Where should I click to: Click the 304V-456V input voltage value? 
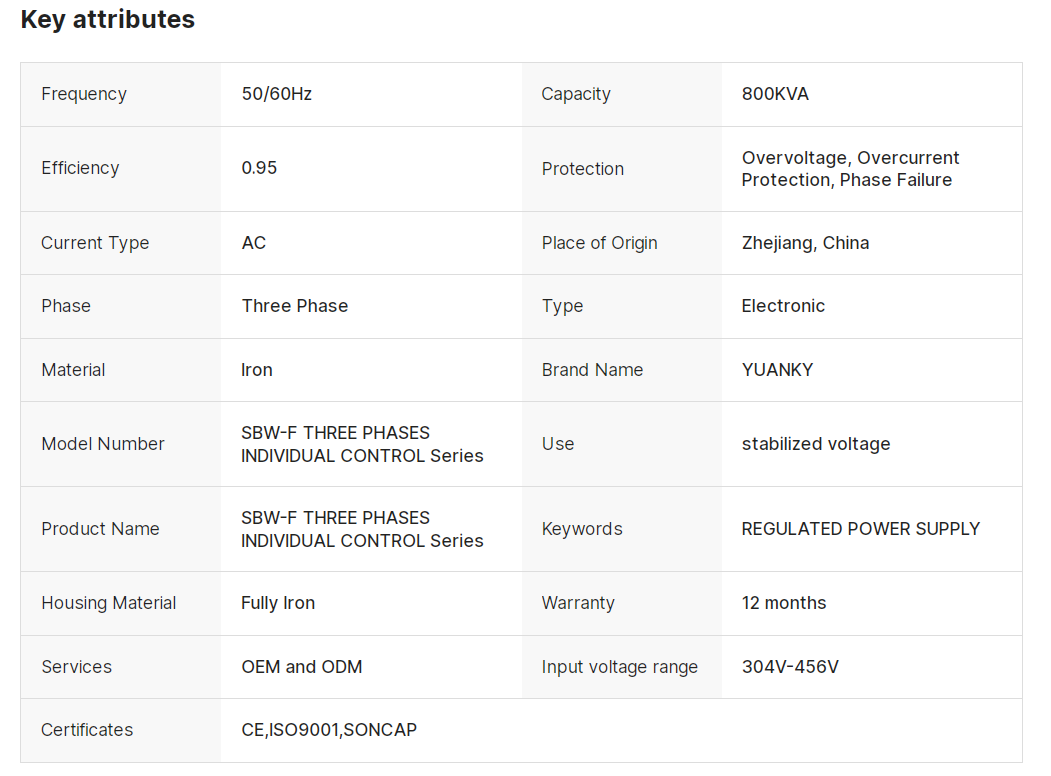(x=790, y=667)
